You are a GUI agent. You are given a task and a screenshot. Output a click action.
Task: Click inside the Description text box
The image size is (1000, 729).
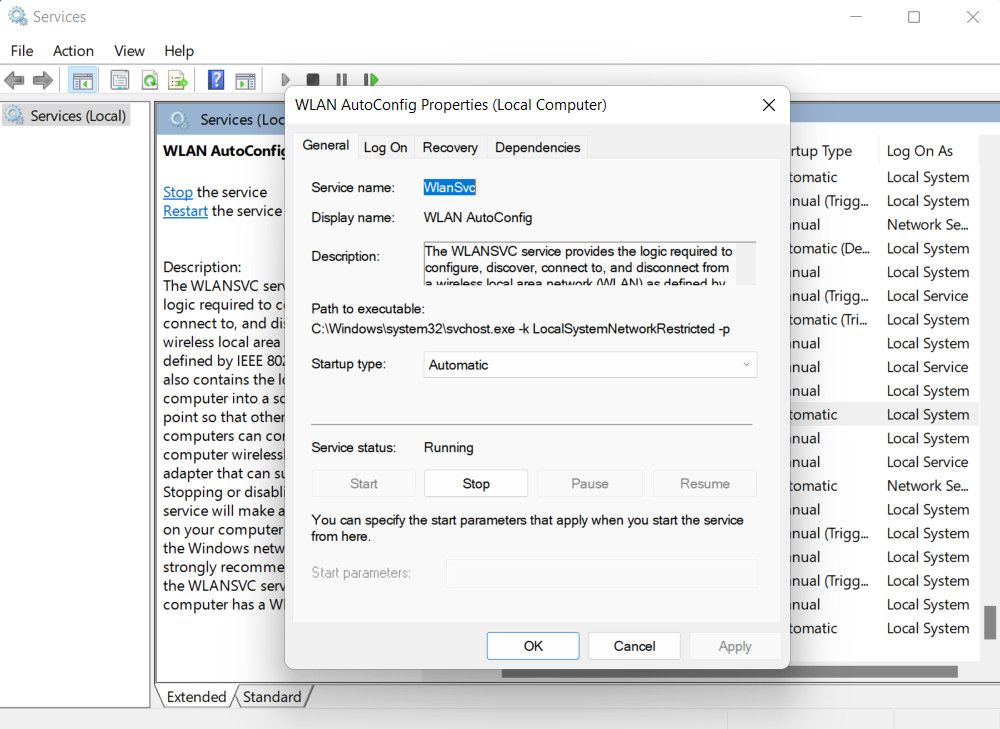click(579, 263)
